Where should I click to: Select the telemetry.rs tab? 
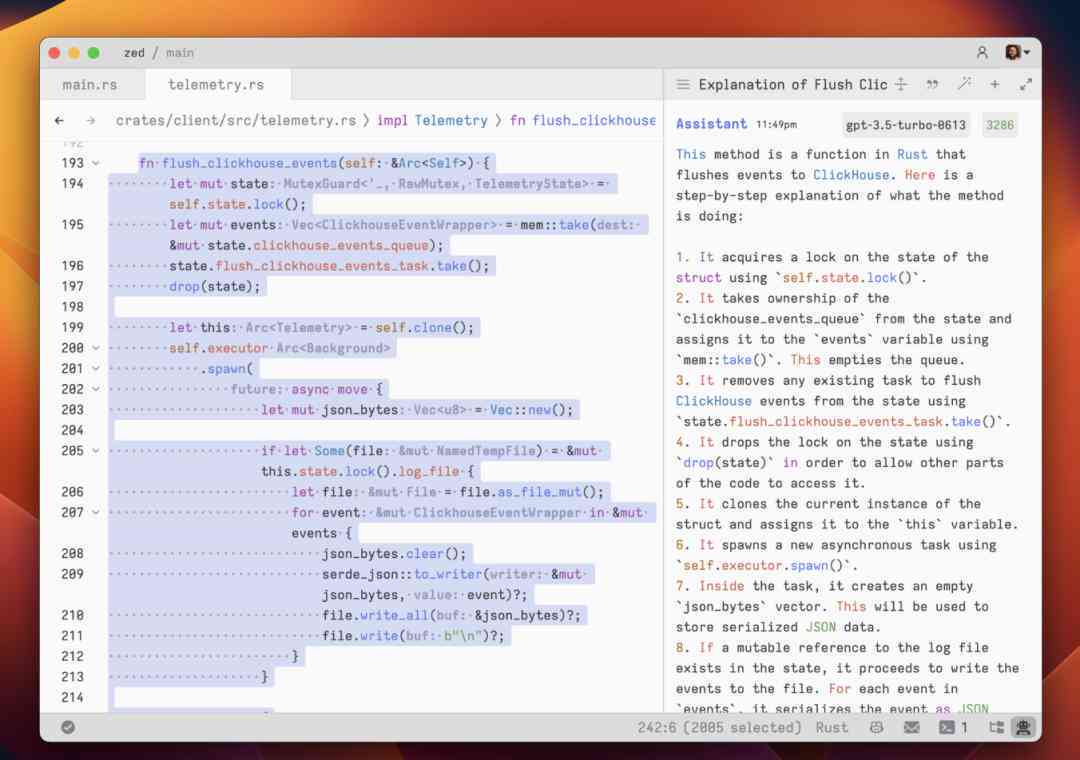(216, 85)
